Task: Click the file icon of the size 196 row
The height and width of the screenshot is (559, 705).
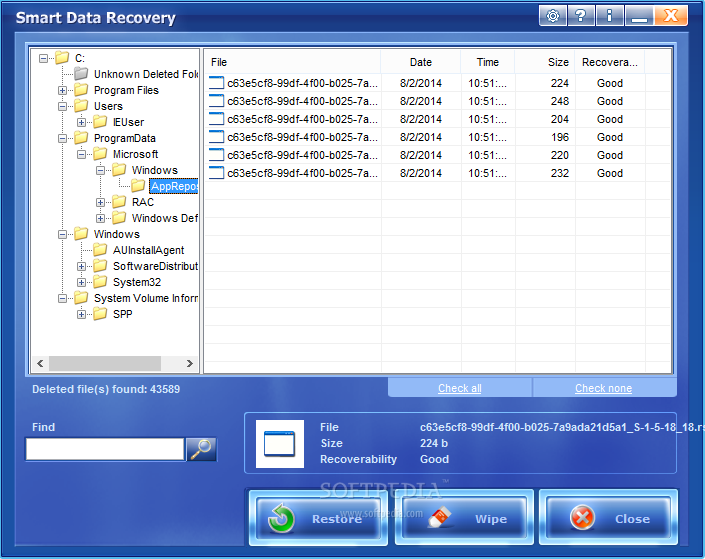Action: (x=216, y=137)
